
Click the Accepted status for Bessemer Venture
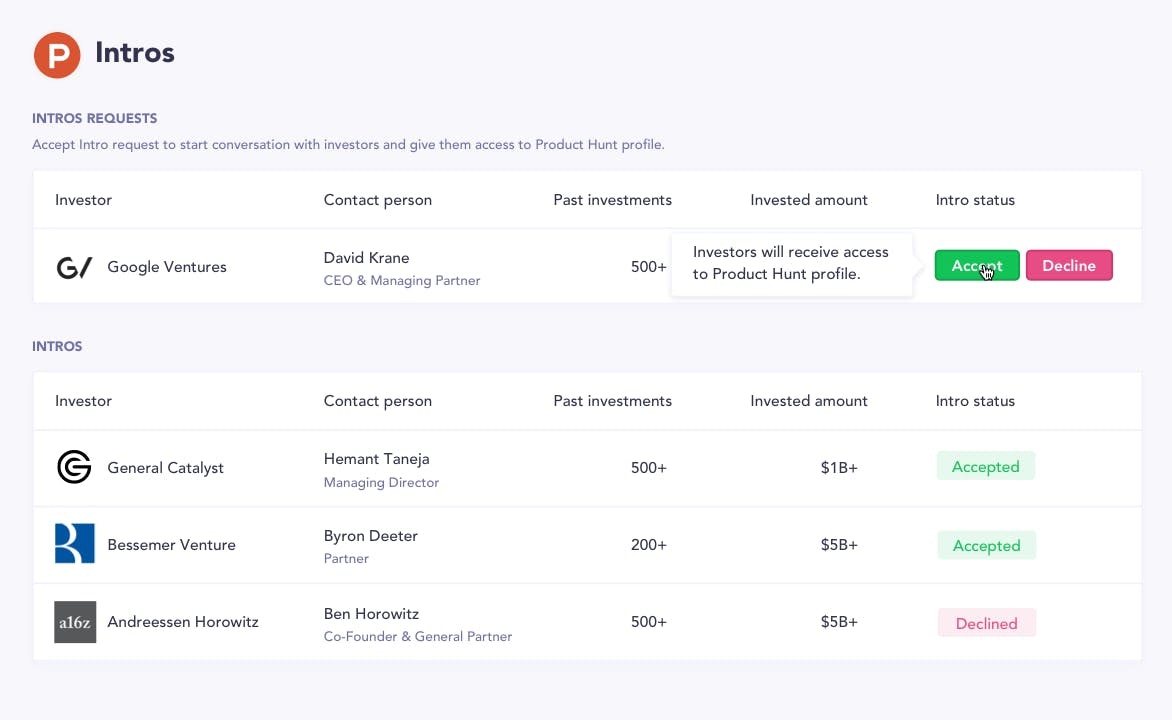[x=987, y=545]
